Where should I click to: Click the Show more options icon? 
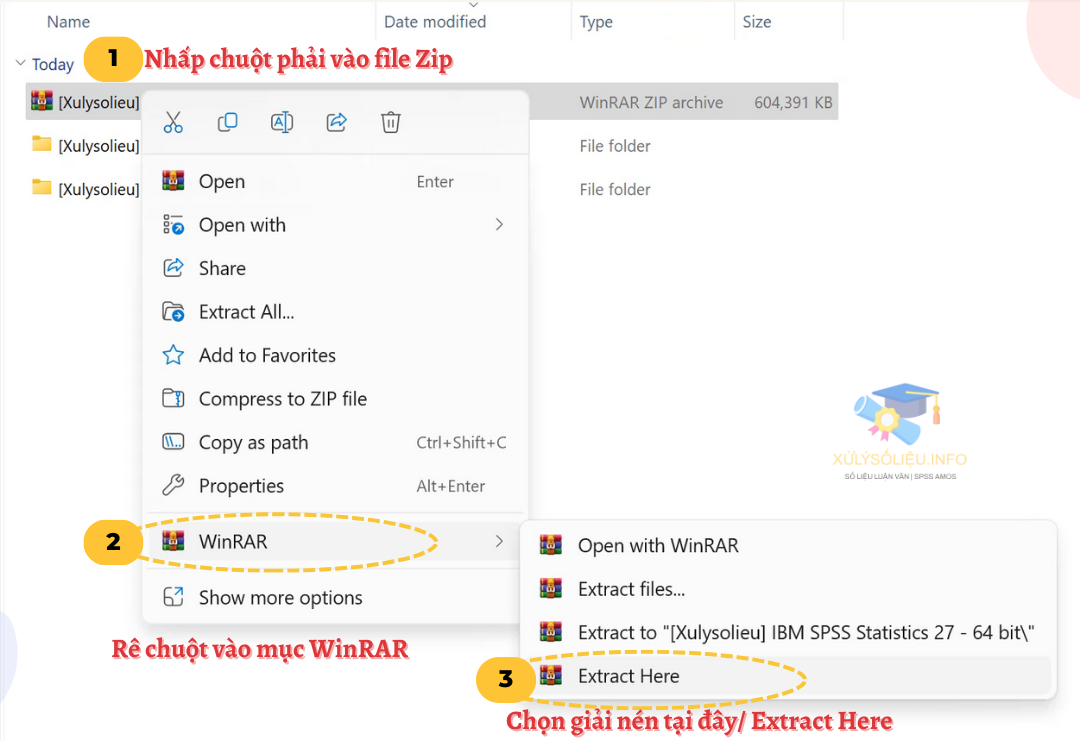click(173, 596)
